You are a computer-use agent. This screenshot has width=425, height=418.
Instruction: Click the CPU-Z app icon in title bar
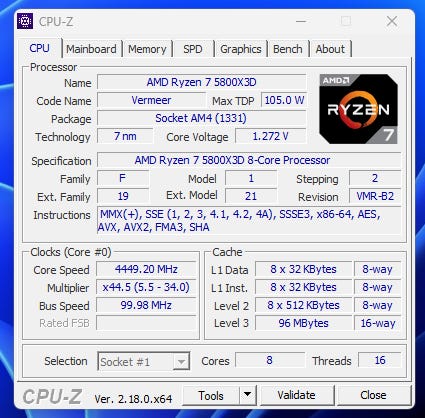click(25, 21)
